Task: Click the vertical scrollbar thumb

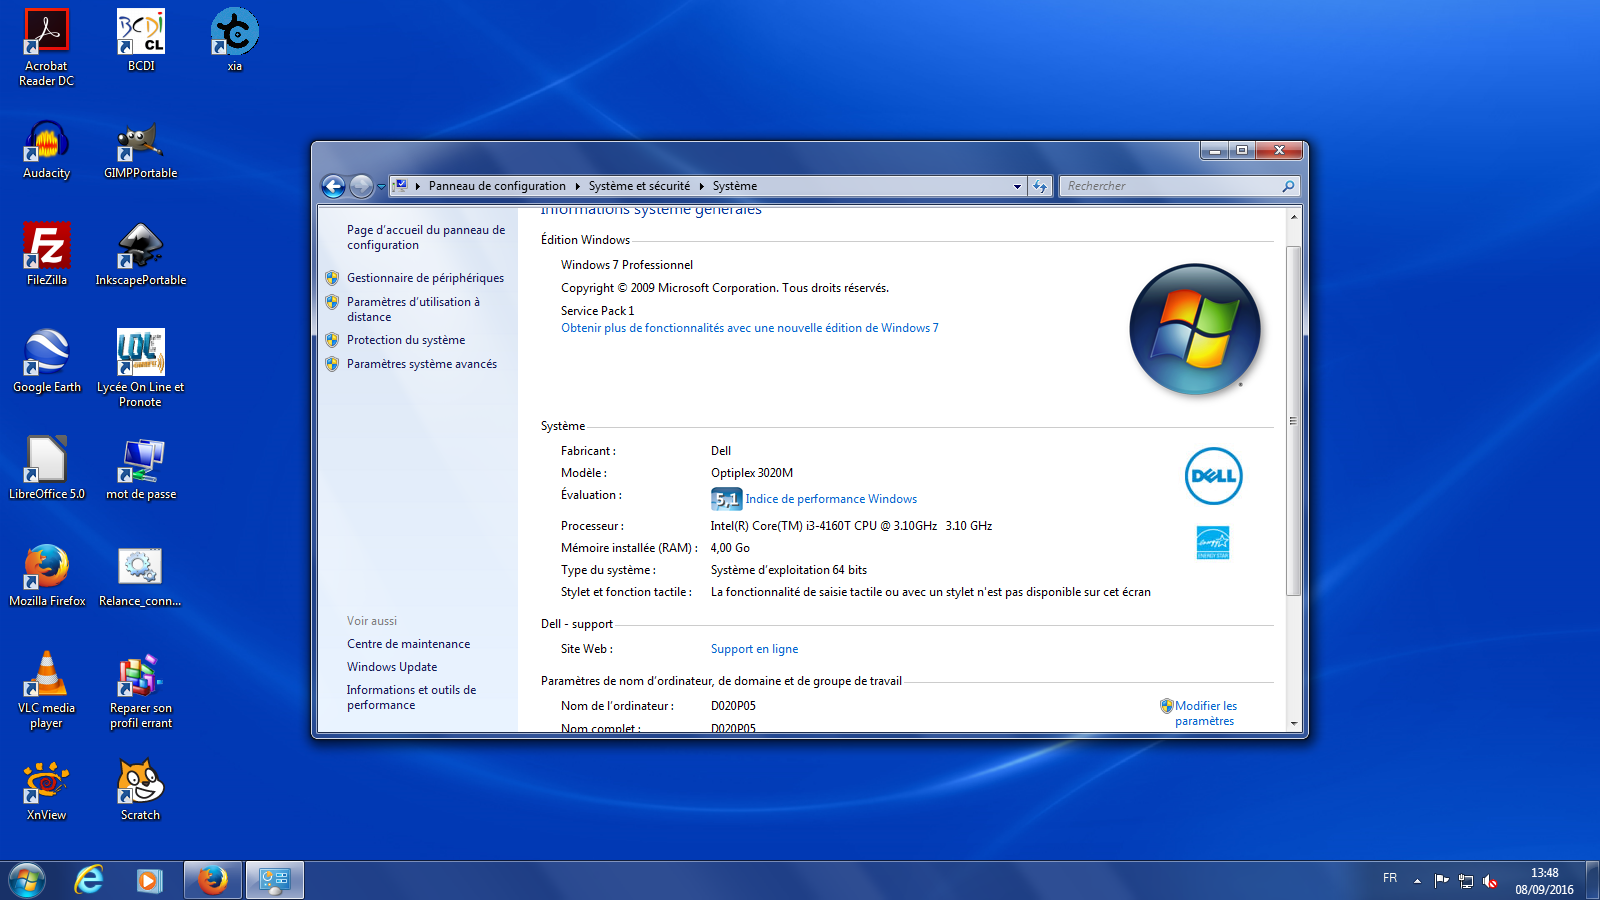Action: [x=1293, y=420]
